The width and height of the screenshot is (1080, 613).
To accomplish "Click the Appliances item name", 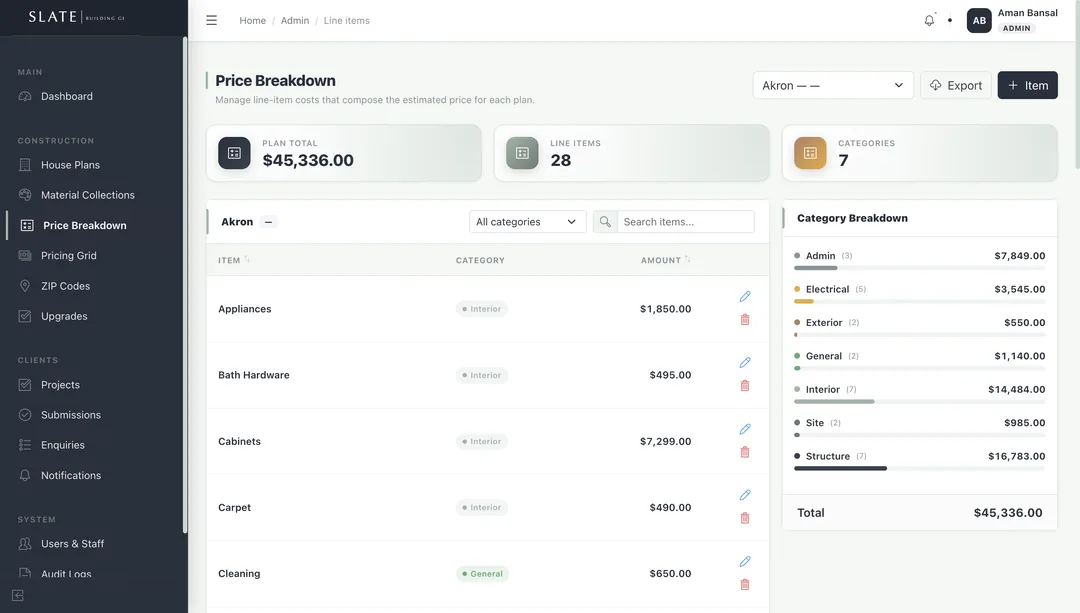I will 245,309.
